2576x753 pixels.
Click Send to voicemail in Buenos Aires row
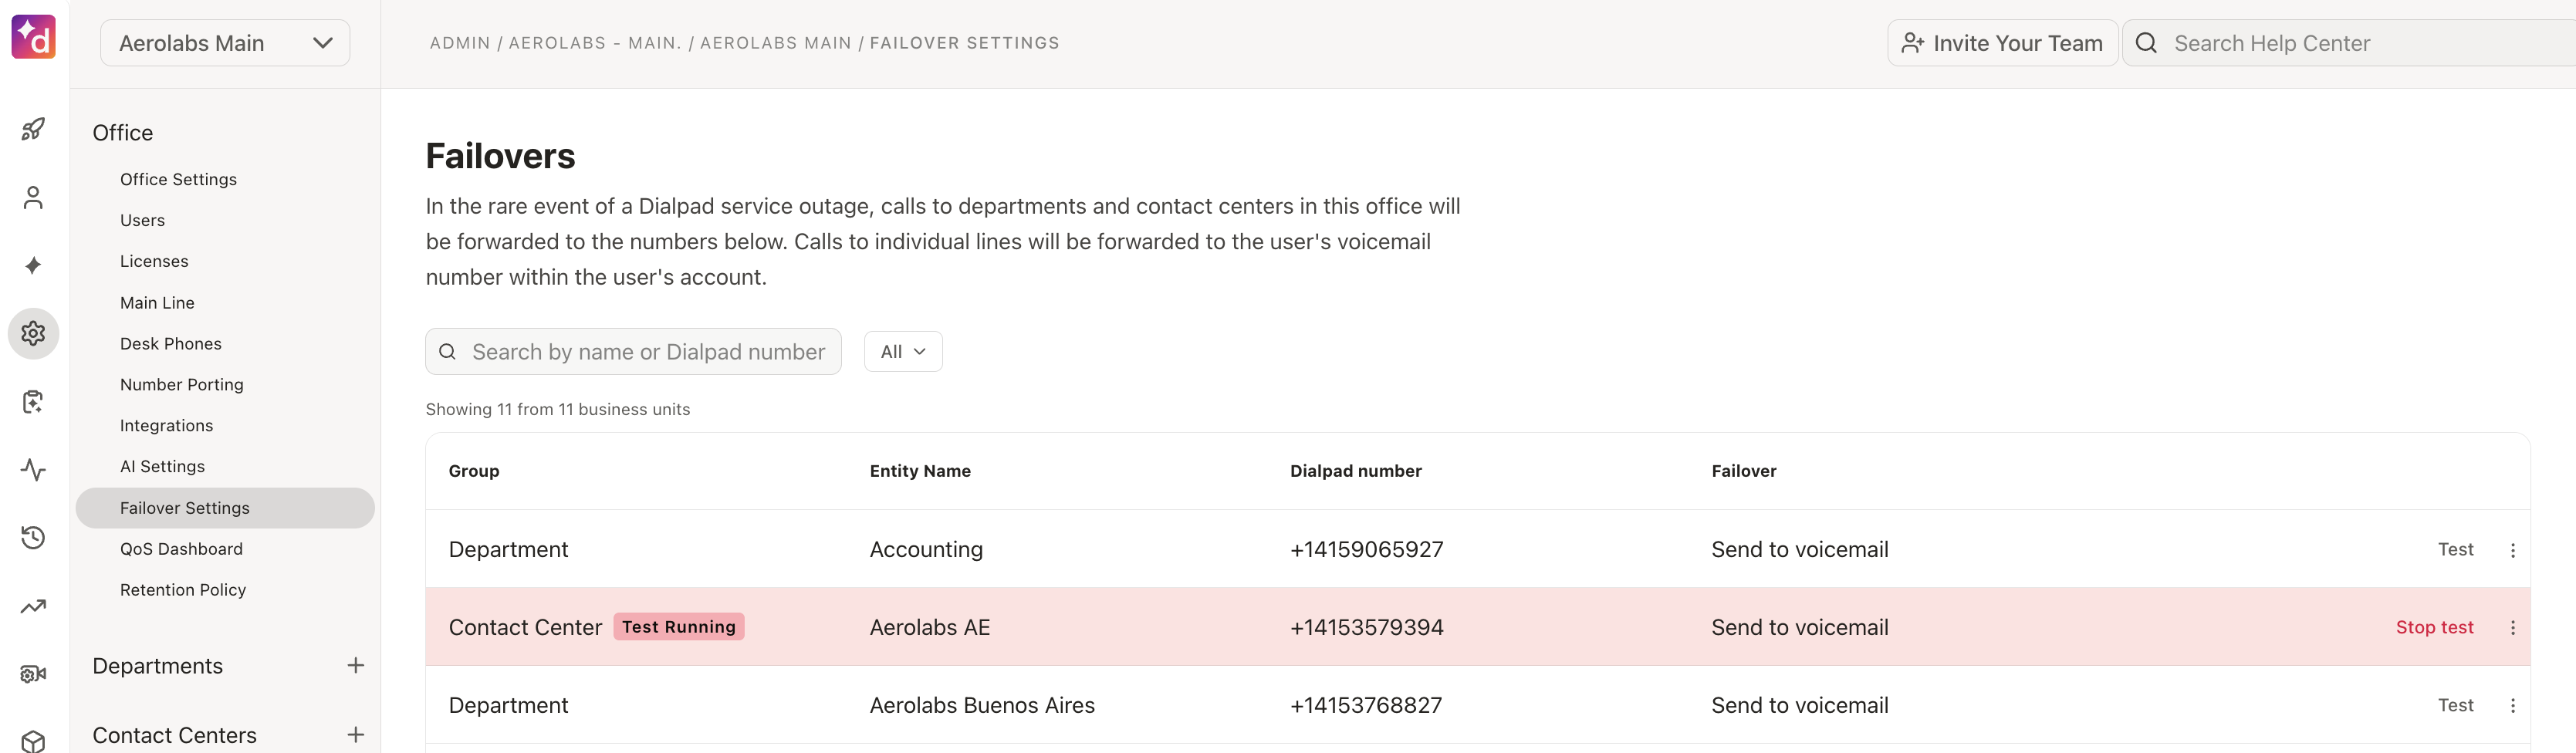tap(1799, 705)
